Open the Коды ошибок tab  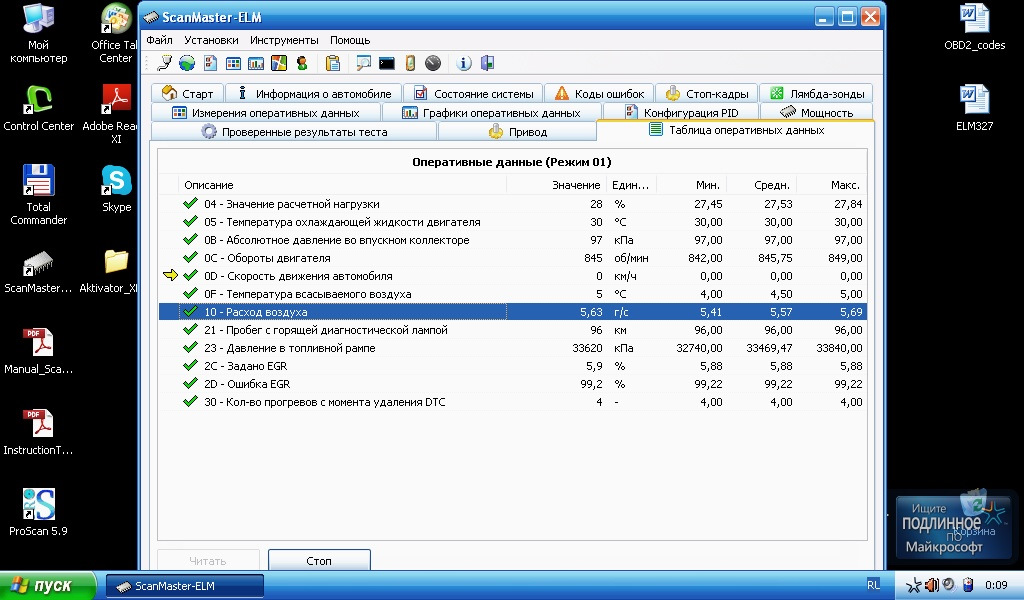pyautogui.click(x=599, y=93)
